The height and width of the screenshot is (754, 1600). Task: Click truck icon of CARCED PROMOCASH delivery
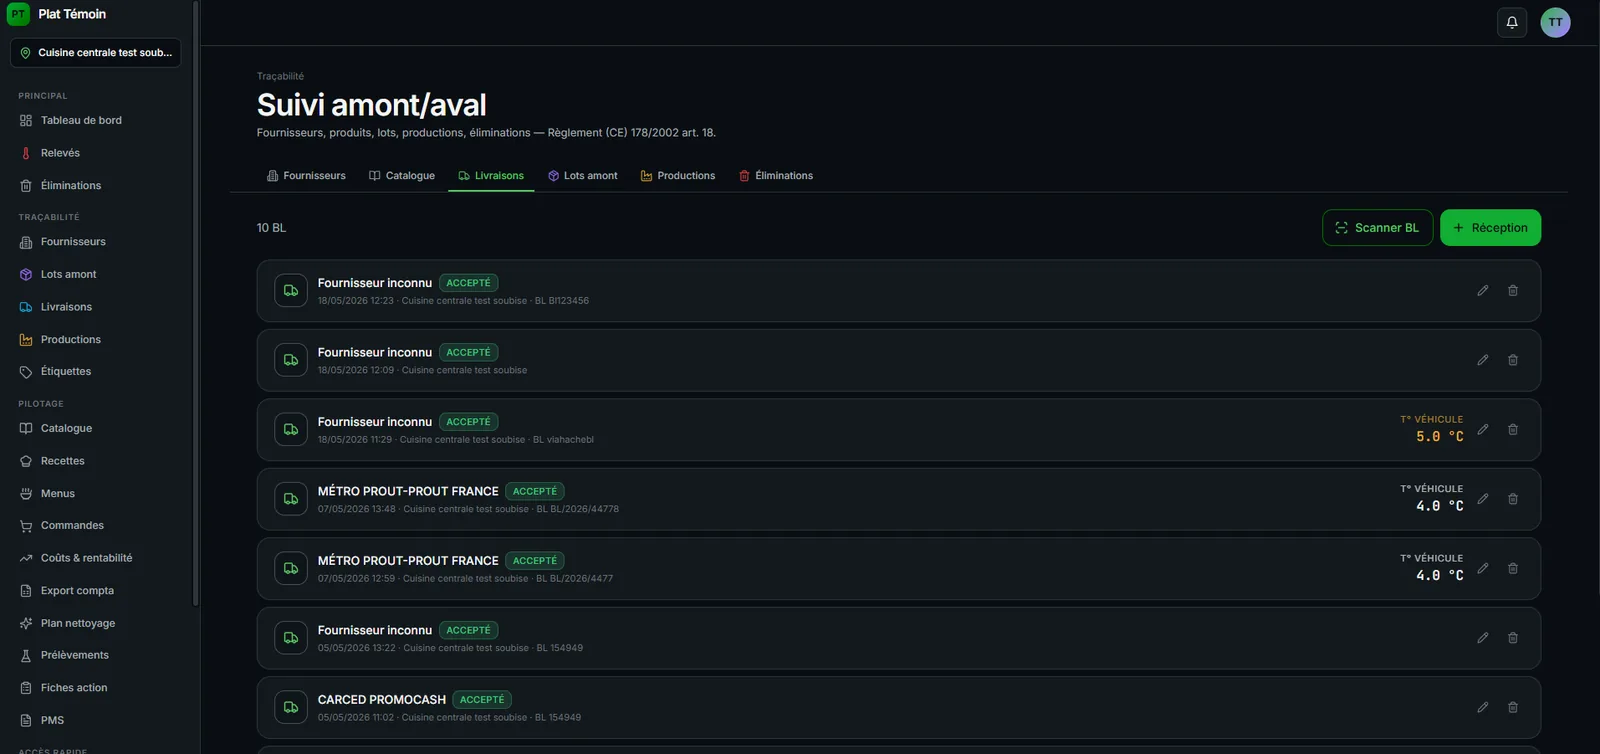(x=291, y=707)
